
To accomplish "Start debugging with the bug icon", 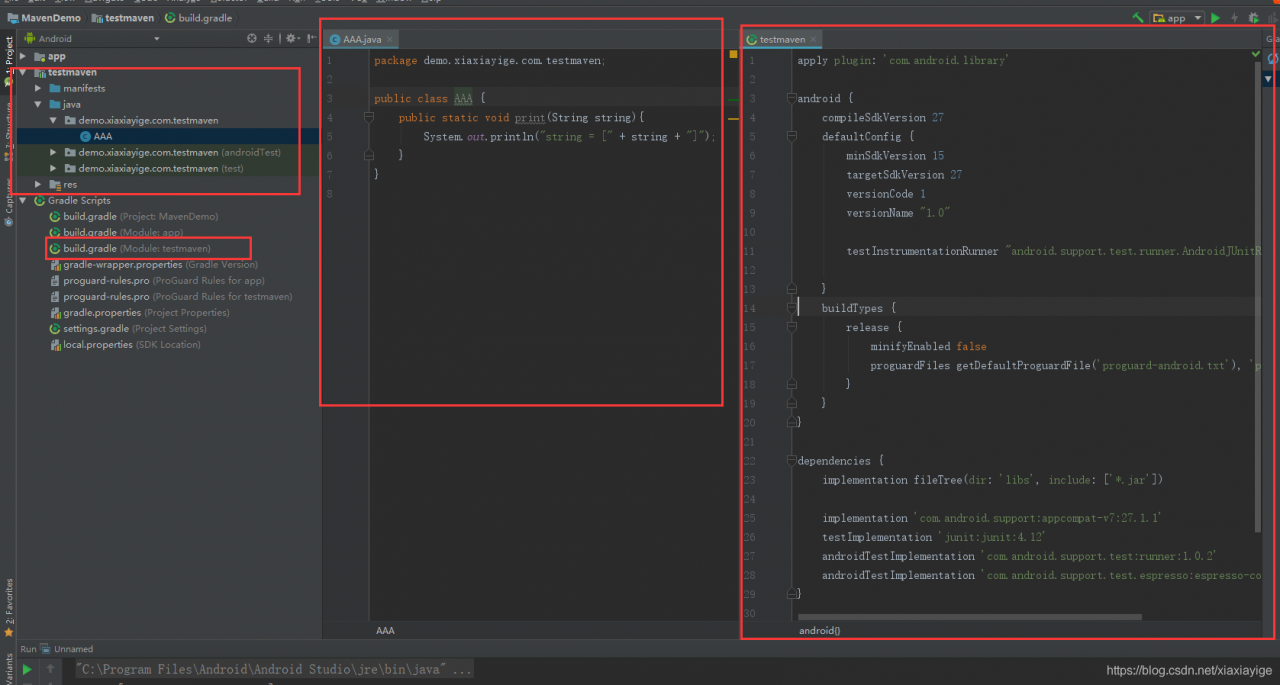I will click(x=1253, y=18).
